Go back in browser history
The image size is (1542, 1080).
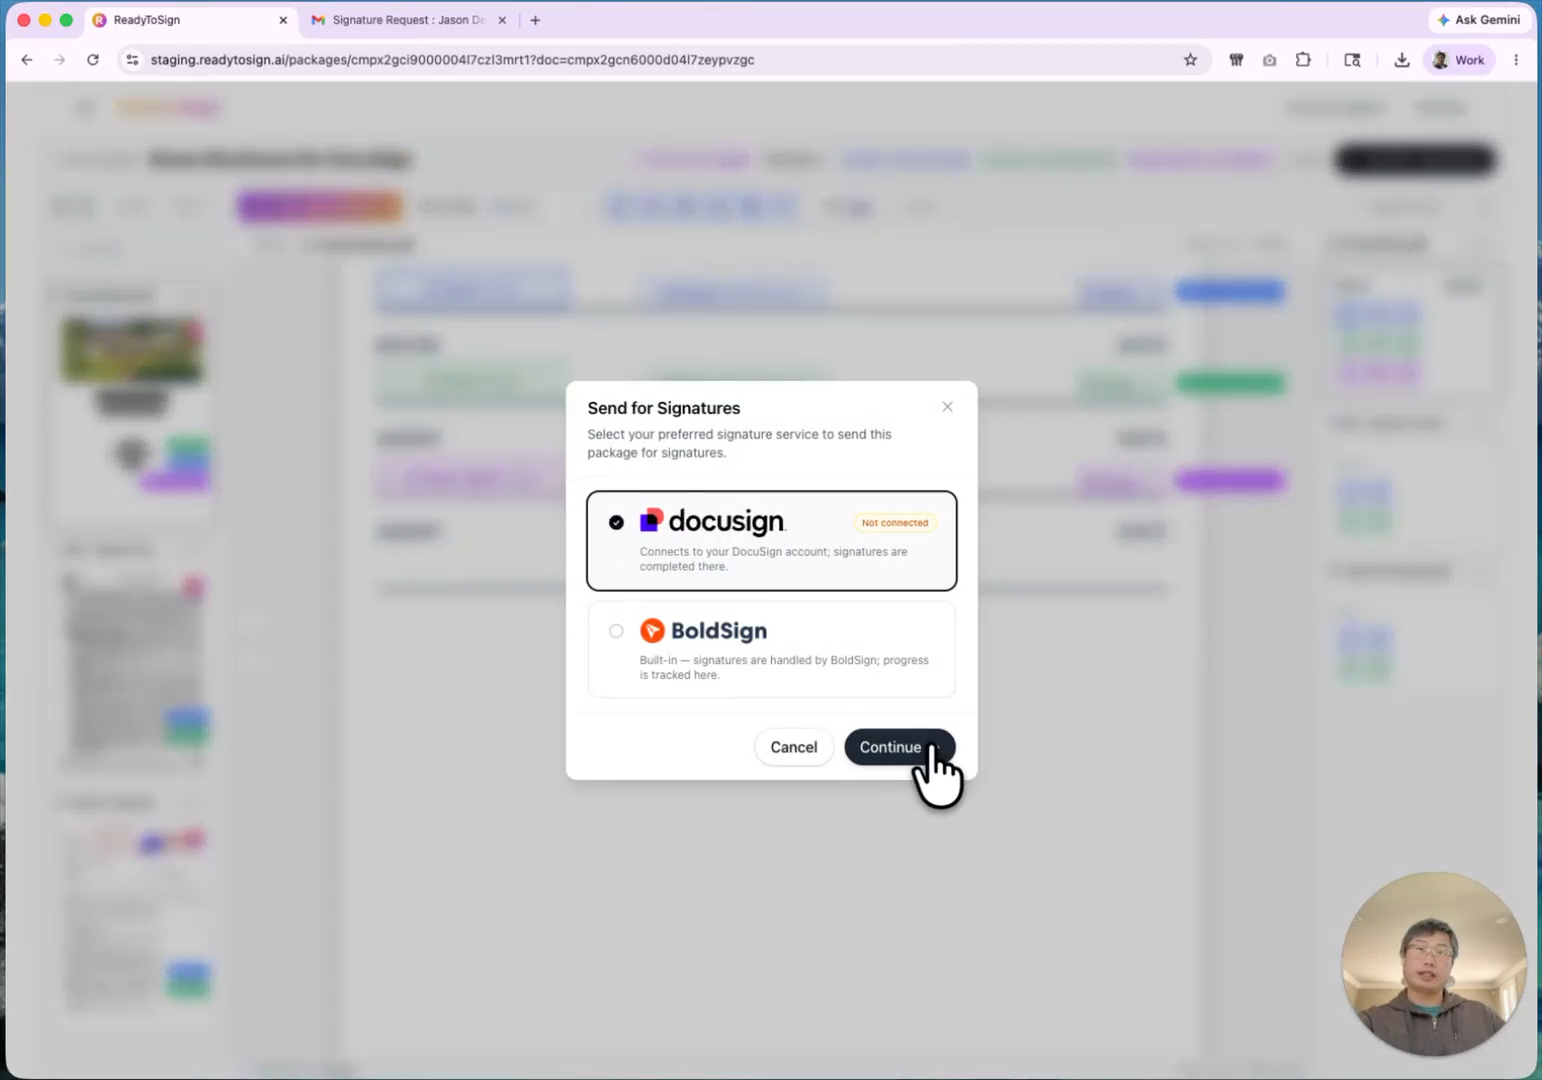[27, 60]
